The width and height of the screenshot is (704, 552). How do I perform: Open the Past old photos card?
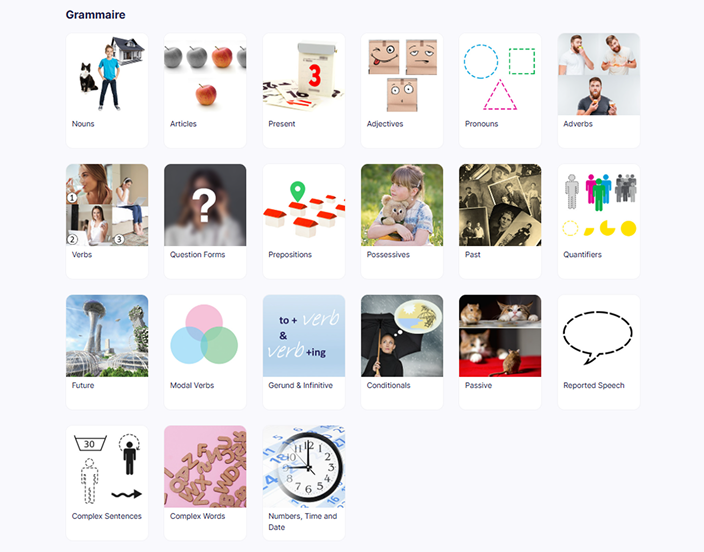coord(500,221)
